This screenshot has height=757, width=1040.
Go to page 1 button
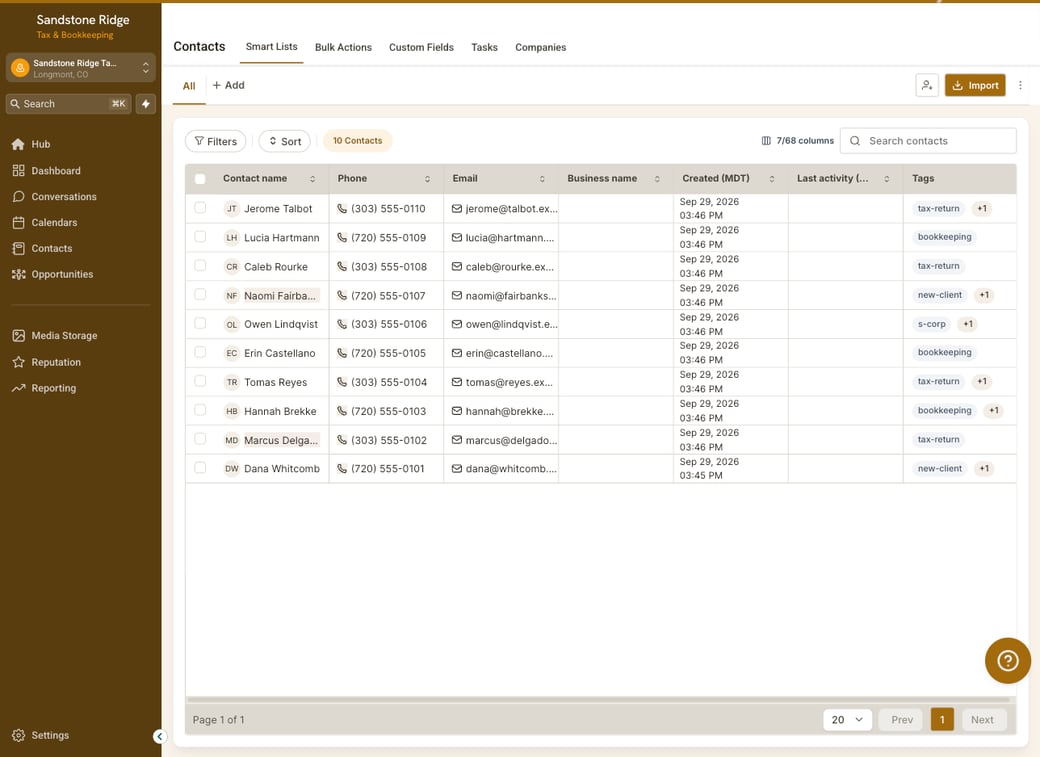[942, 720]
